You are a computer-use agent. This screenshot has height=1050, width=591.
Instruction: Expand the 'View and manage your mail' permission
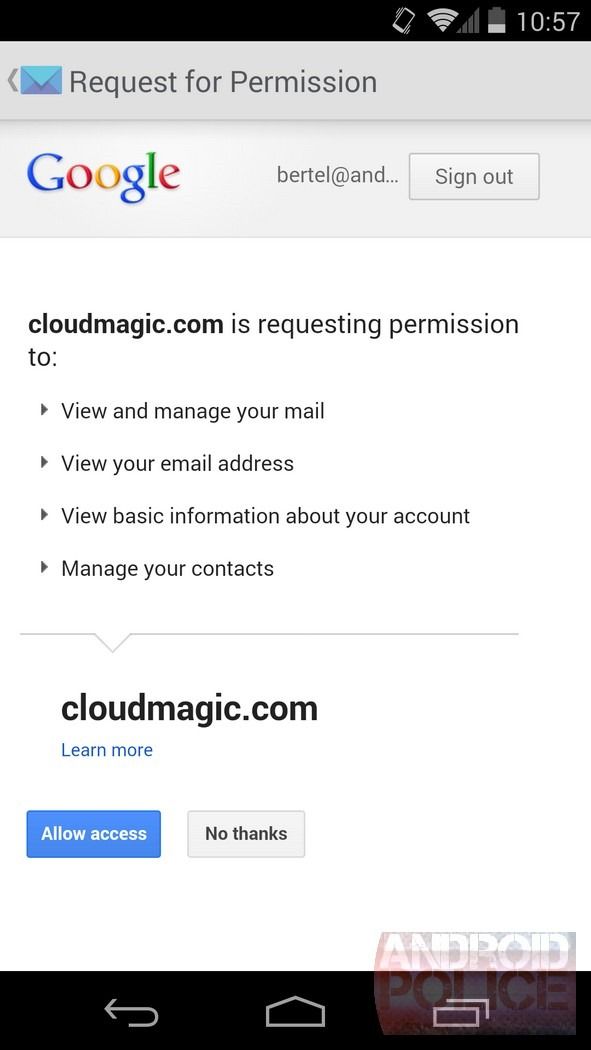point(44,409)
